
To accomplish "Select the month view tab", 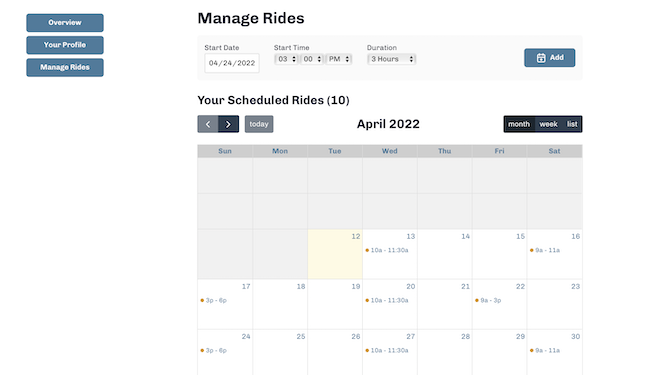I will click(519, 124).
